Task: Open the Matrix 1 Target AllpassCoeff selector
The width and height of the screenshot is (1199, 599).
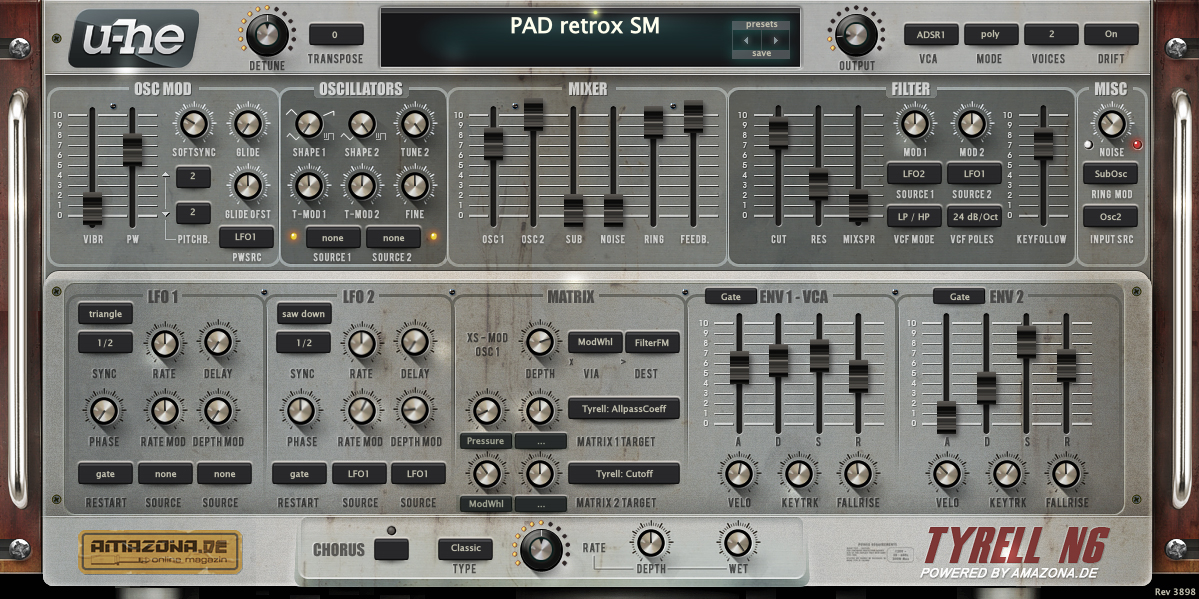Action: pyautogui.click(x=624, y=409)
